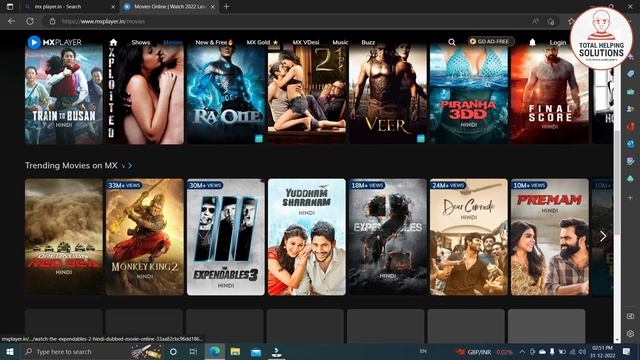Open the notifications bell icon

[x=532, y=42]
